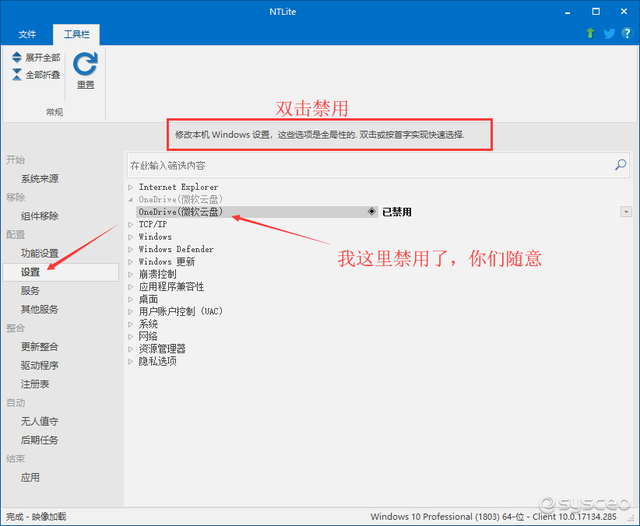
Task: Open the 文件 menu tab
Action: pos(27,34)
